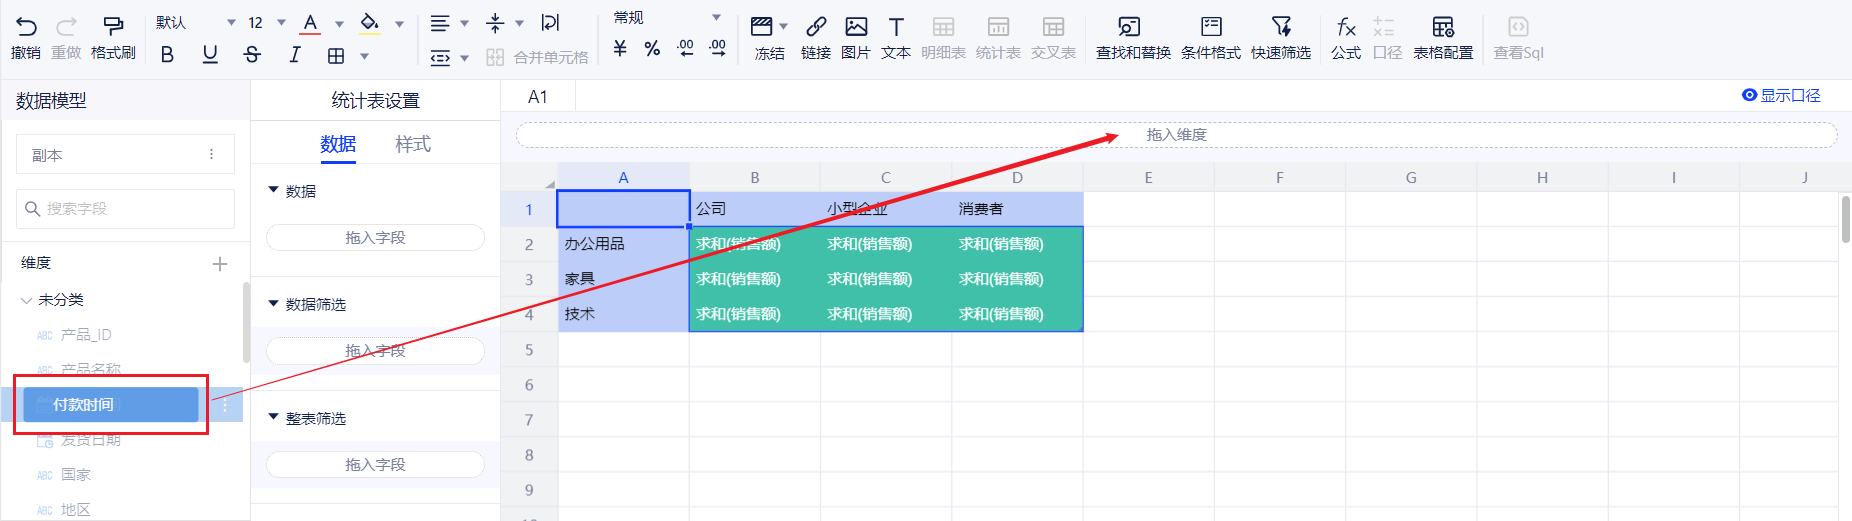Open the formula (公式) tool
This screenshot has width=1852, height=521.
tap(1345, 27)
